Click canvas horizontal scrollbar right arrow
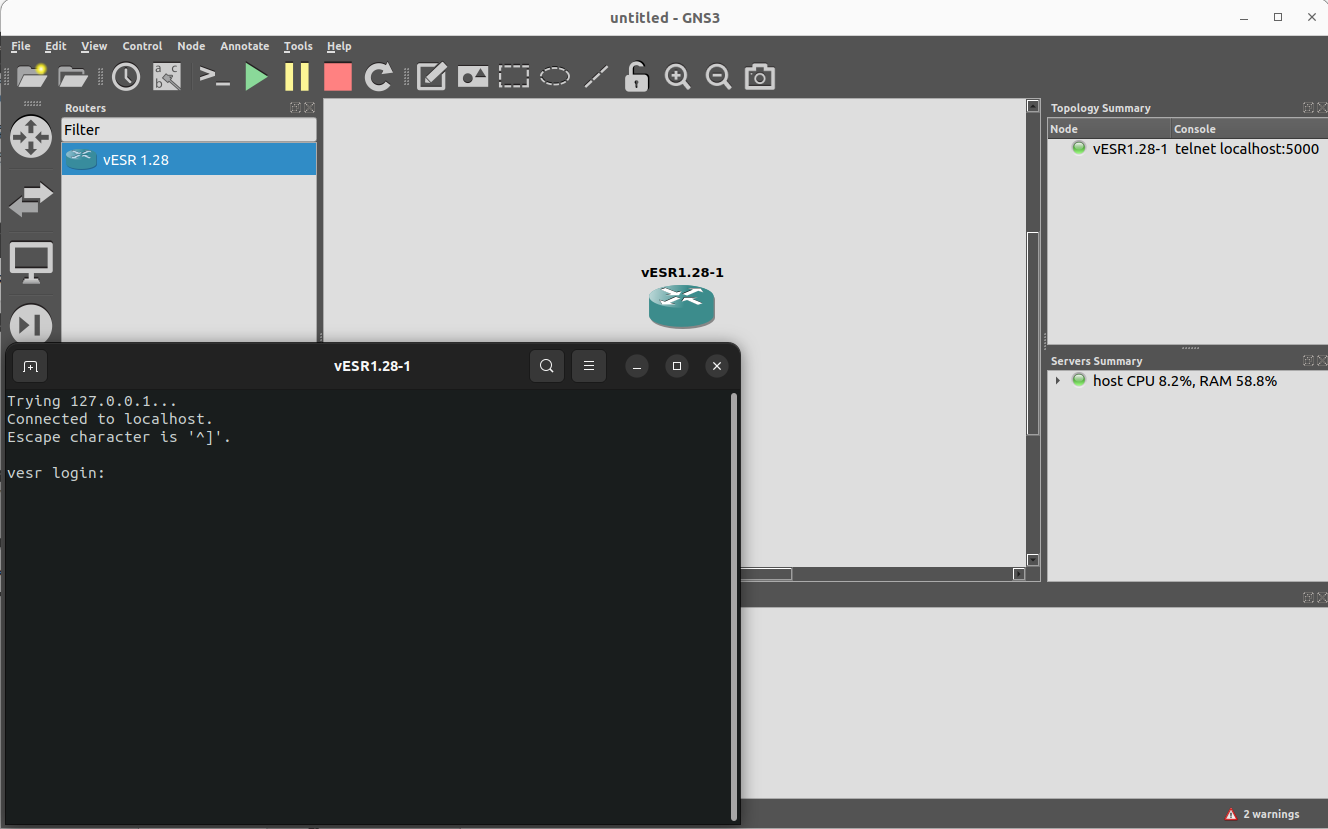This screenshot has height=829, width=1328. [1019, 574]
